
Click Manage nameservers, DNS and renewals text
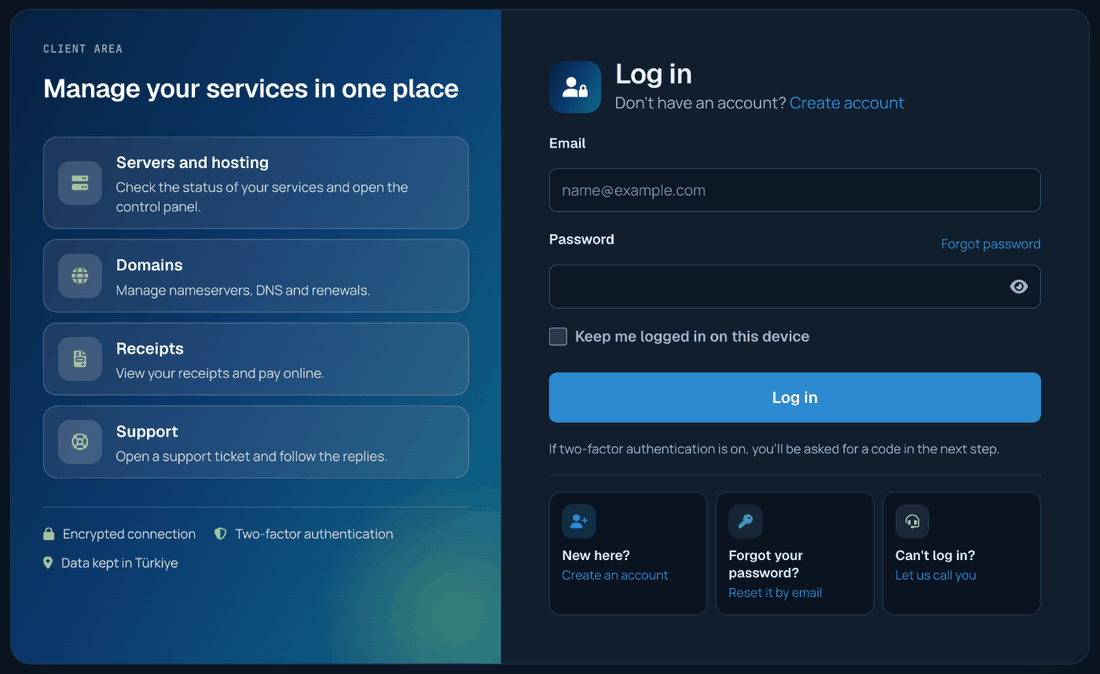pos(243,290)
